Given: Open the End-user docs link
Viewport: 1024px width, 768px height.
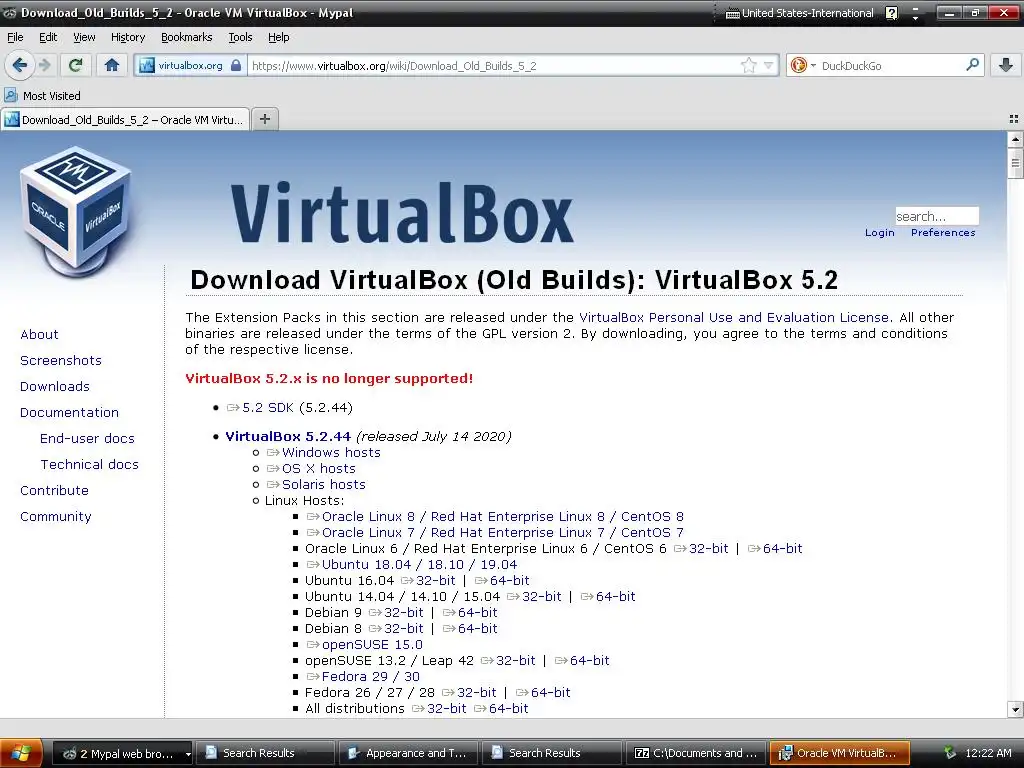Looking at the screenshot, I should click(x=87, y=439).
